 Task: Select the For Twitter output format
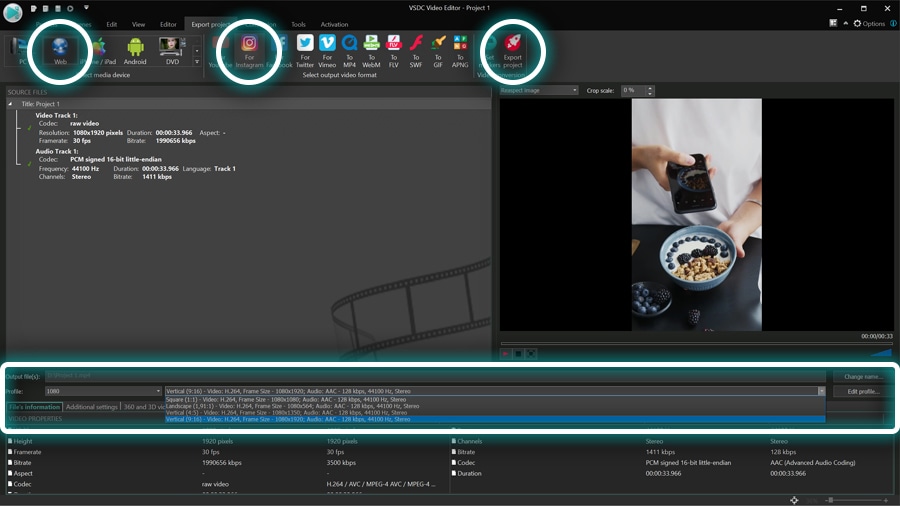pos(305,52)
